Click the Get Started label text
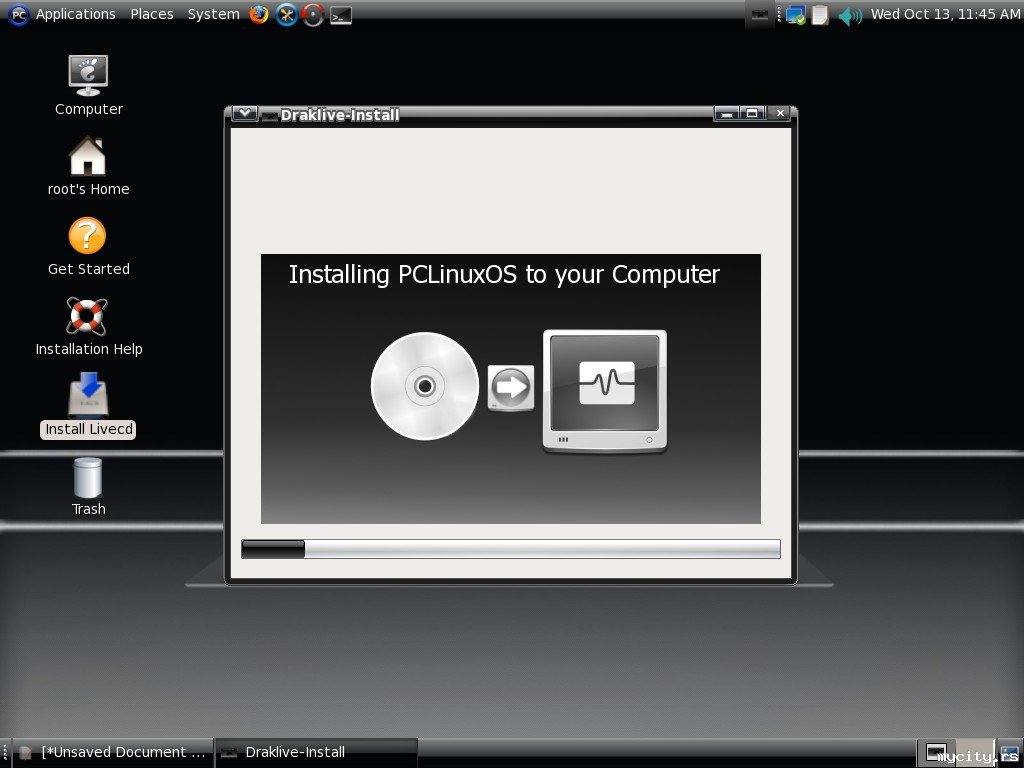Screen dimensions: 1024x768 (89, 269)
